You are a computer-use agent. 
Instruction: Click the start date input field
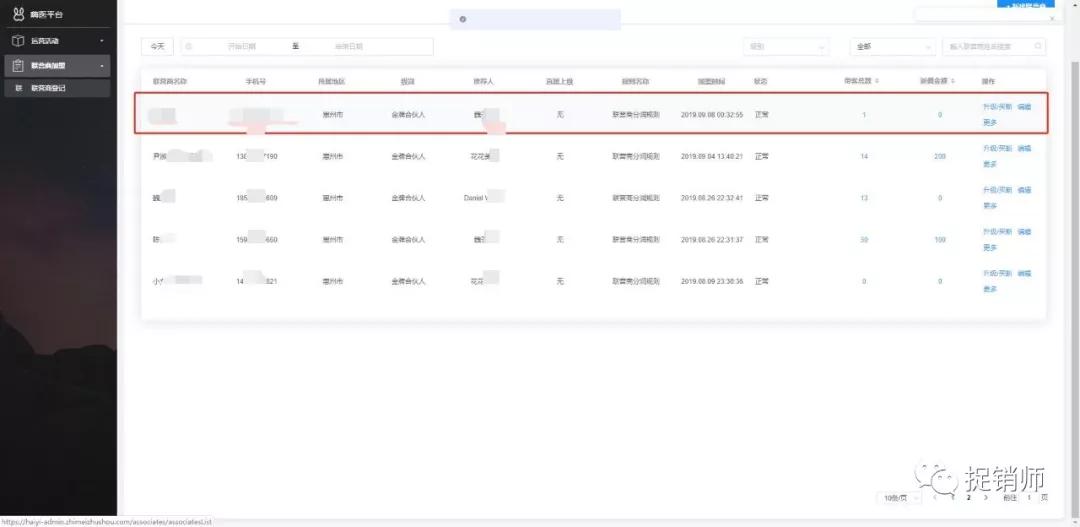(241, 46)
